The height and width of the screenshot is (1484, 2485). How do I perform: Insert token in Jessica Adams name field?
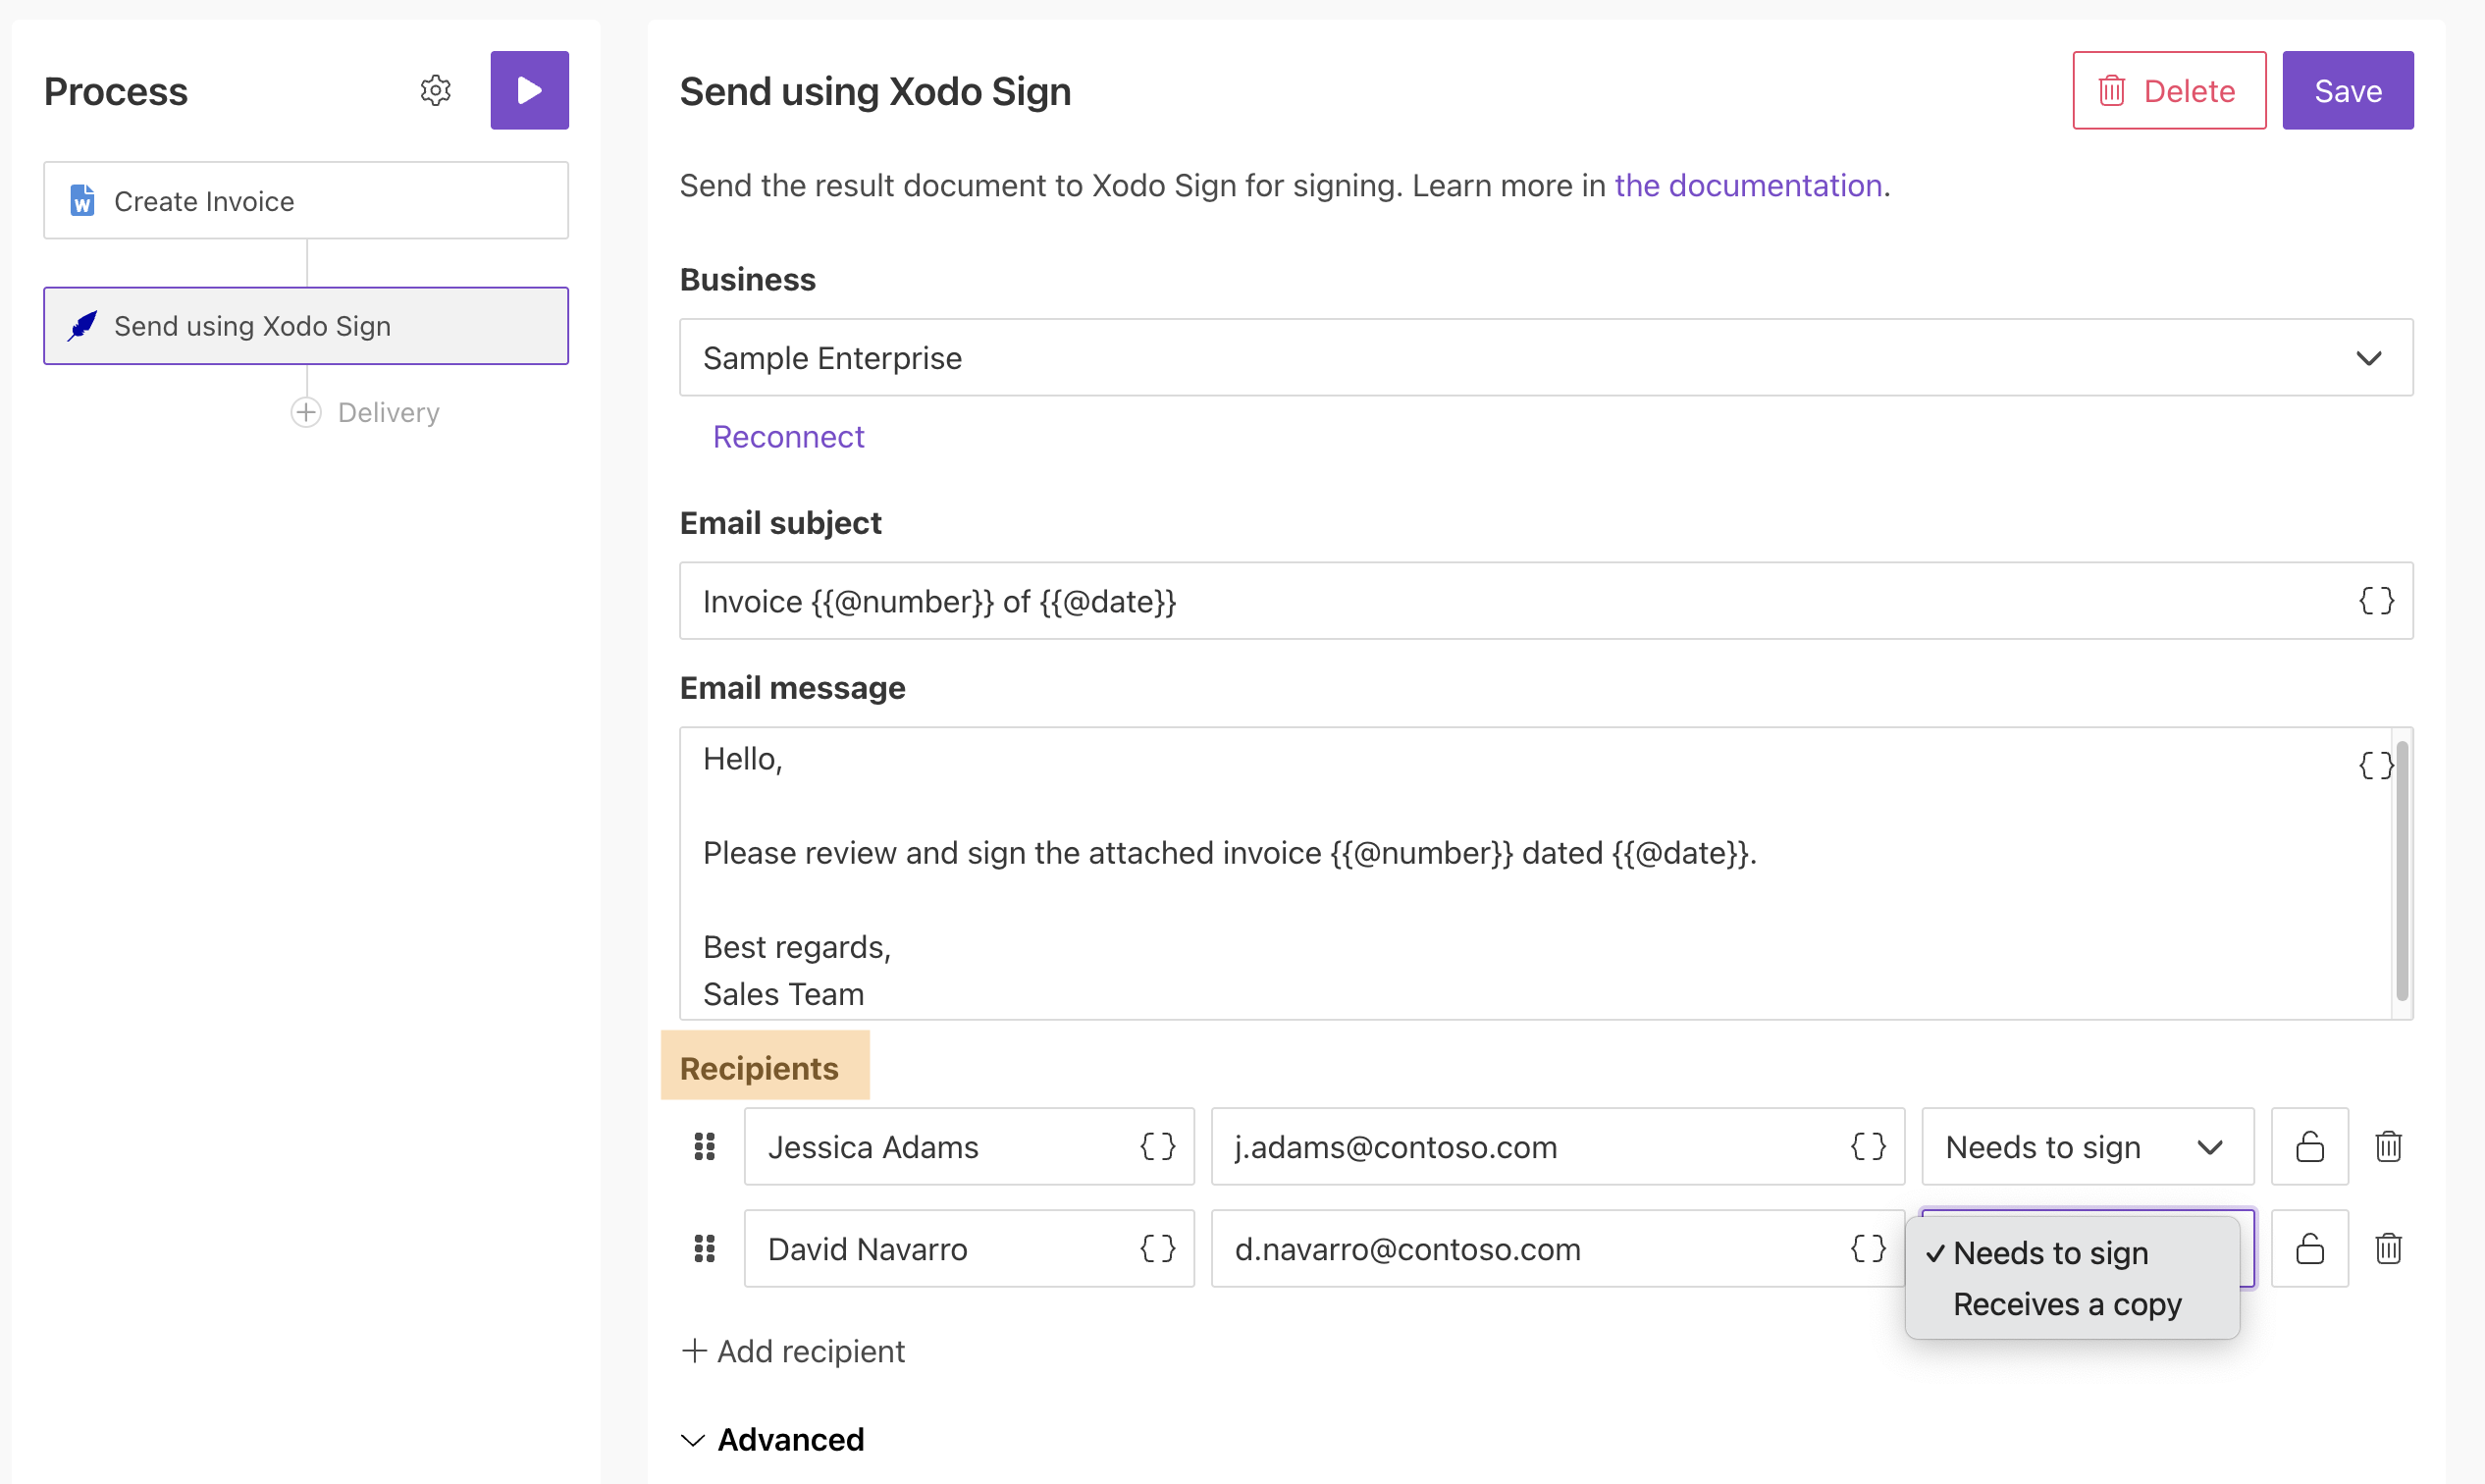pos(1157,1147)
